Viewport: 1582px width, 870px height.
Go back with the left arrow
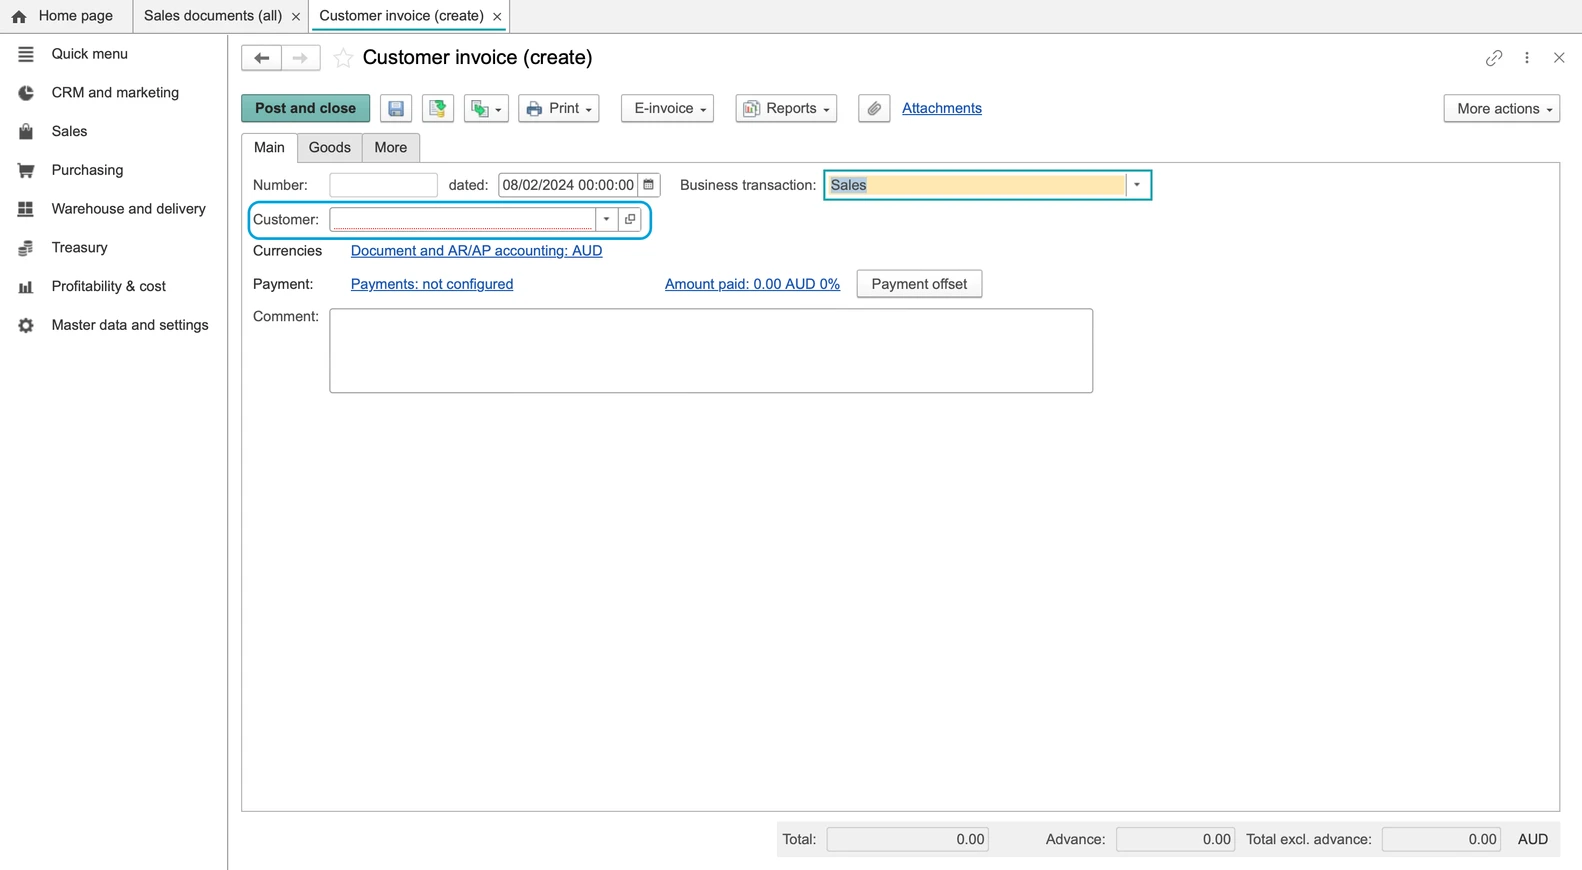pyautogui.click(x=261, y=58)
